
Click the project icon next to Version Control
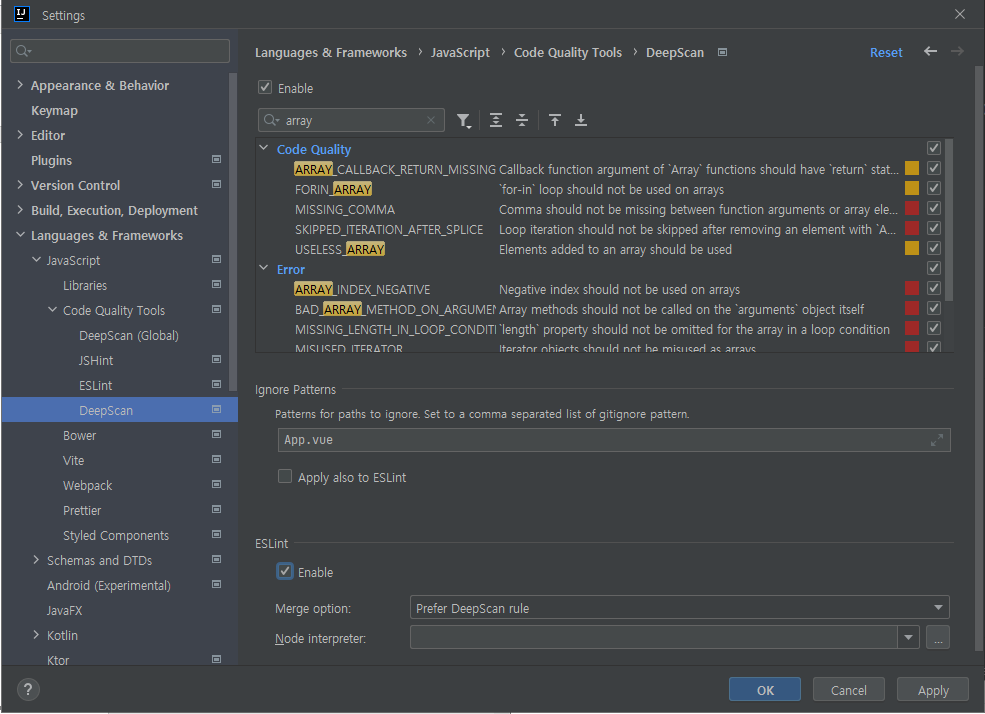point(217,185)
